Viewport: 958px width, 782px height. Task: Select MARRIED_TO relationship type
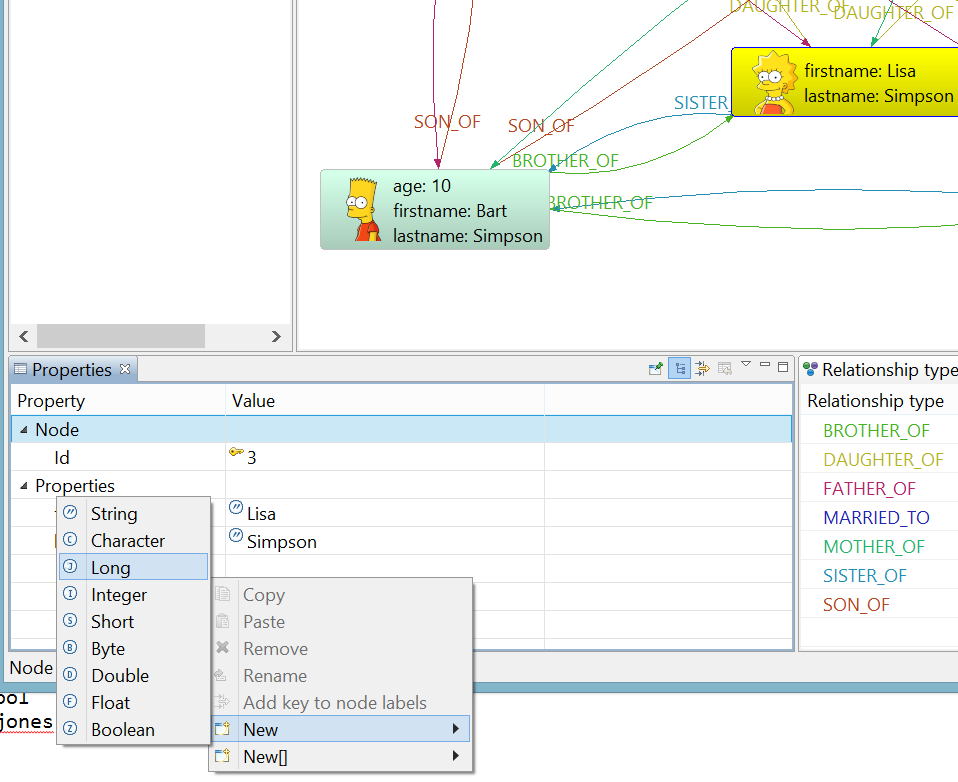[876, 518]
